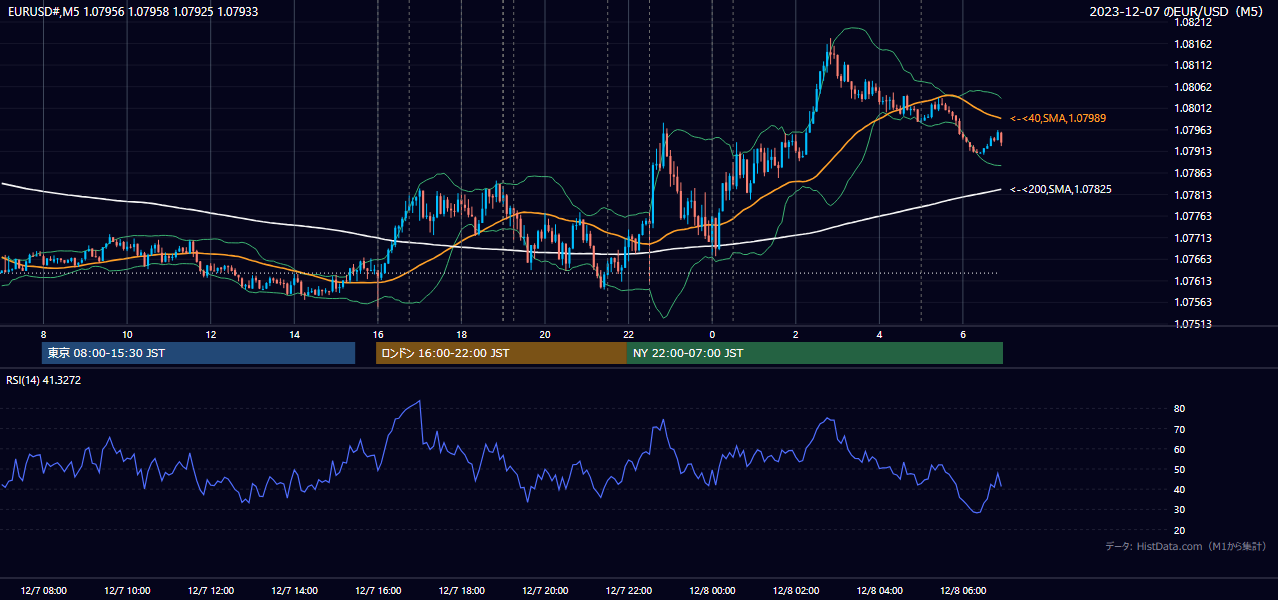Click hour tick 16 under the price chart
1278x600 pixels.
point(378,334)
